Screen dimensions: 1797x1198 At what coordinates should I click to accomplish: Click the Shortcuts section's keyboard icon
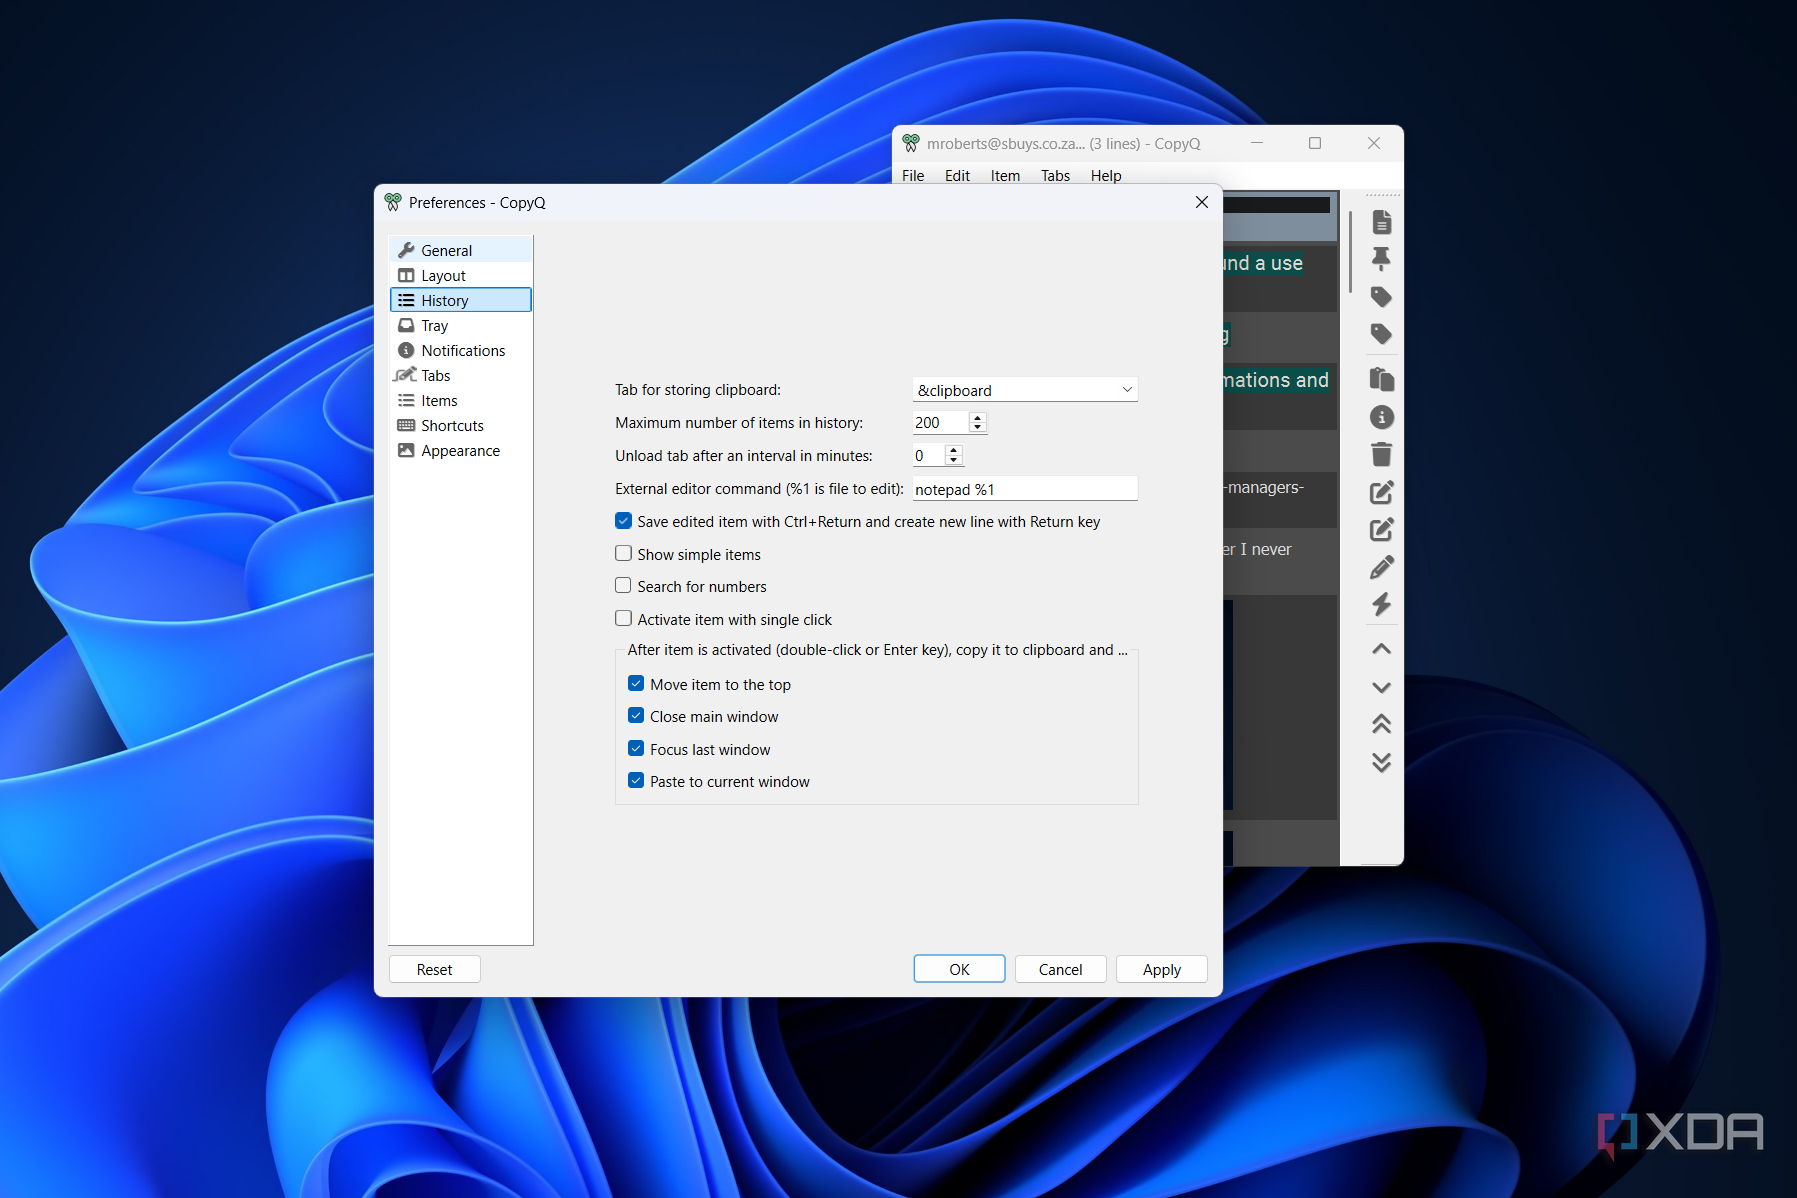coord(406,425)
